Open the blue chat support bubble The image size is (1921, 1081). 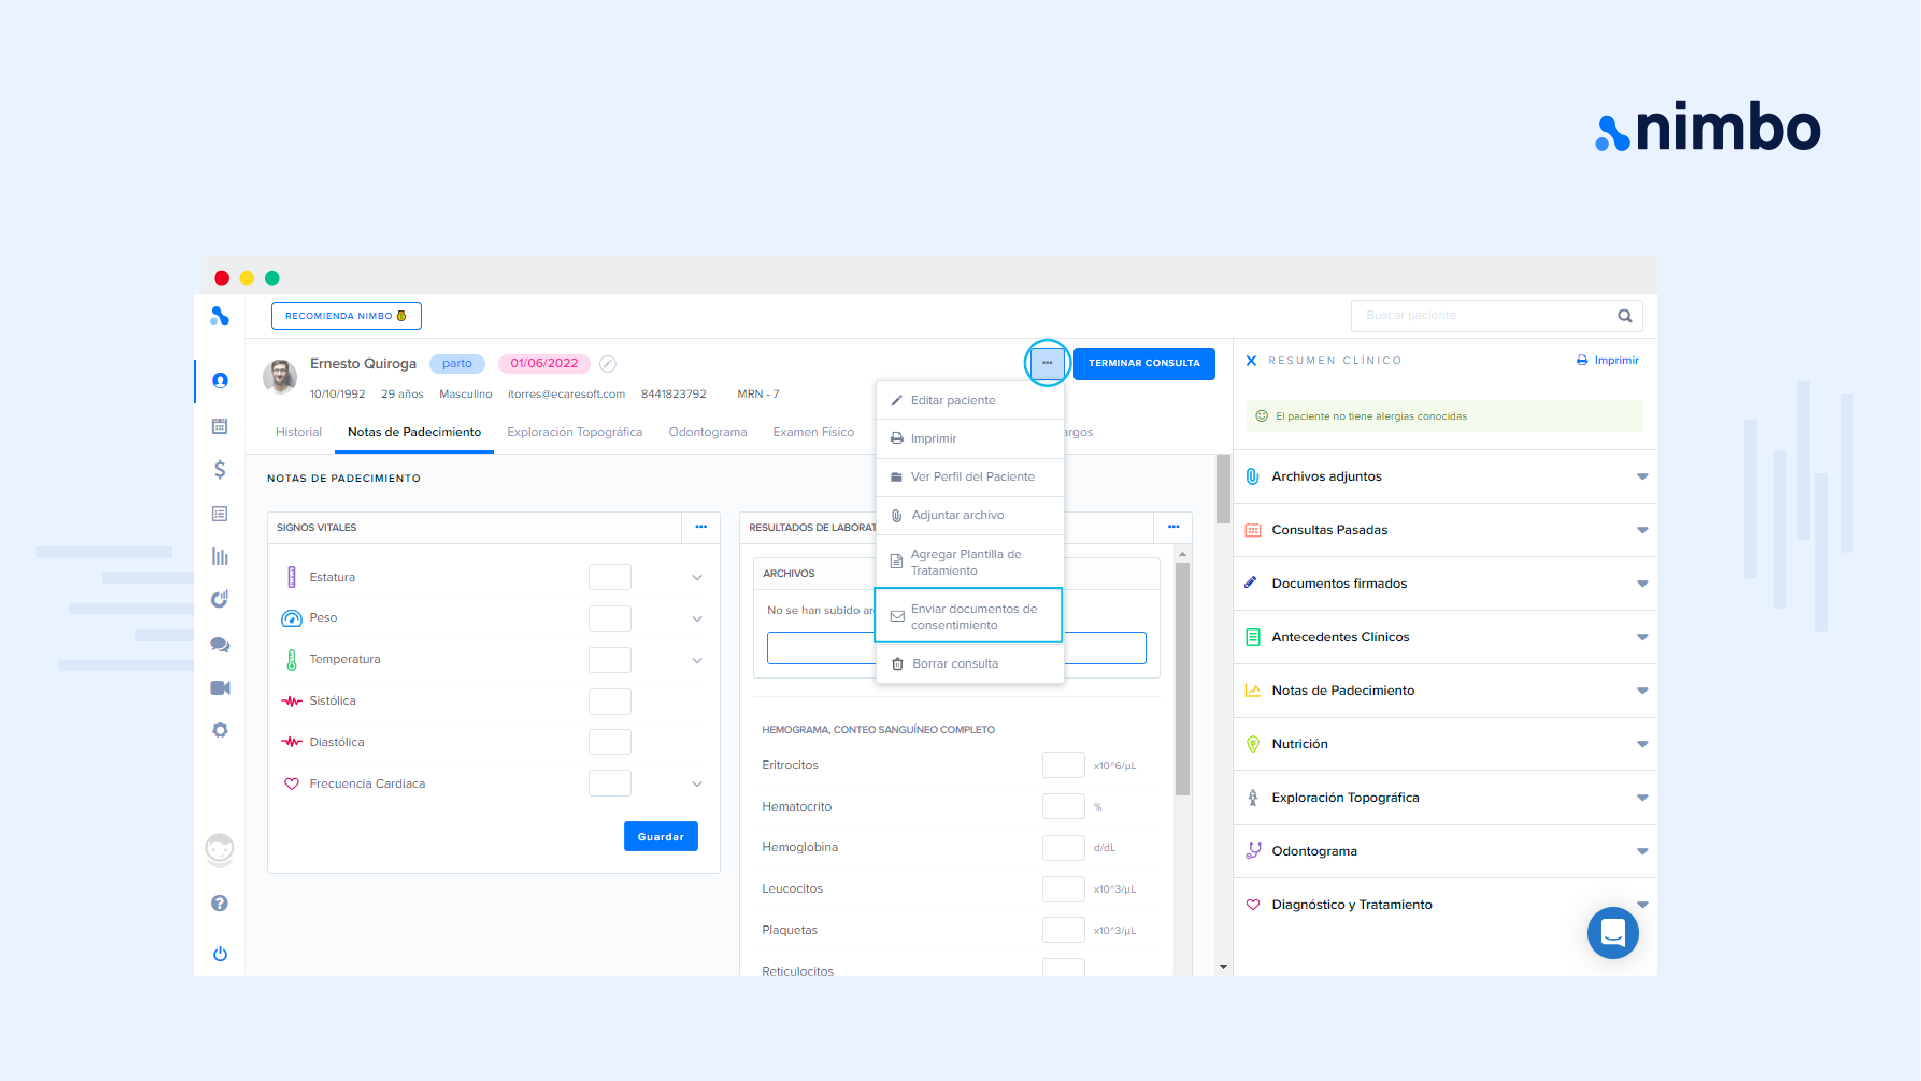click(1612, 933)
